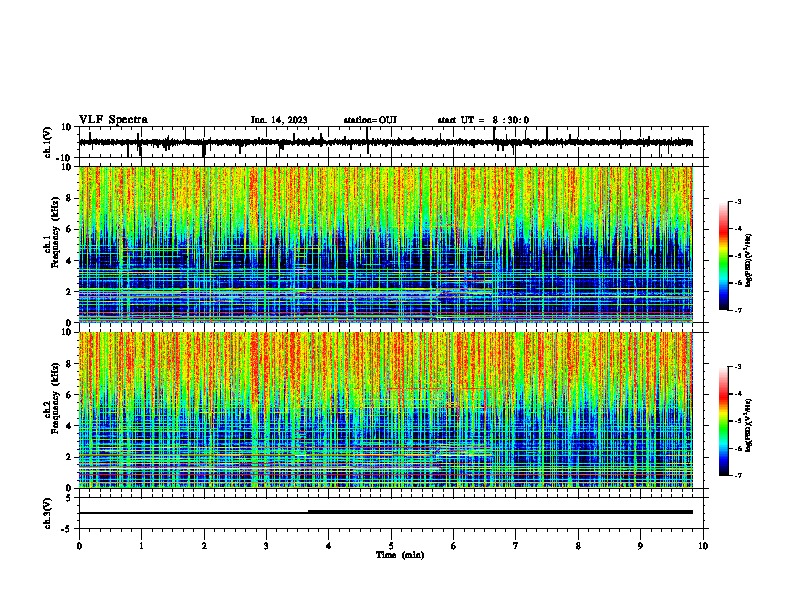Click the "8" tick on Time axis
Viewport: 792px width, 612px height.
[578, 546]
